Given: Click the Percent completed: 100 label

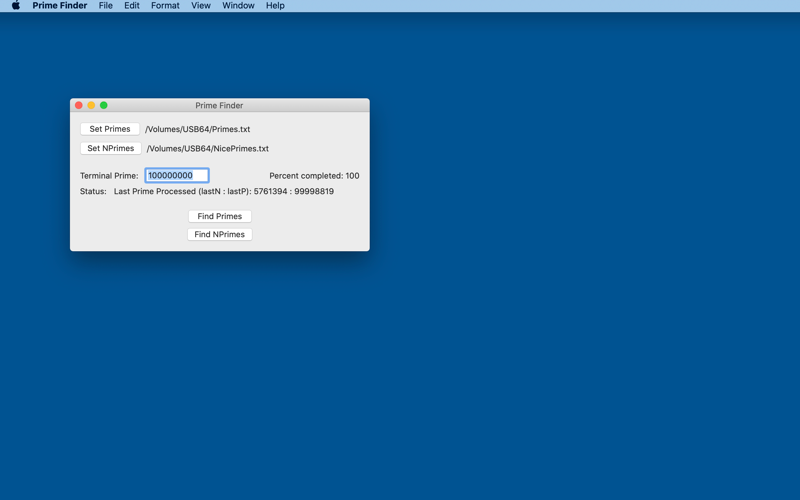Looking at the screenshot, I should 314,176.
